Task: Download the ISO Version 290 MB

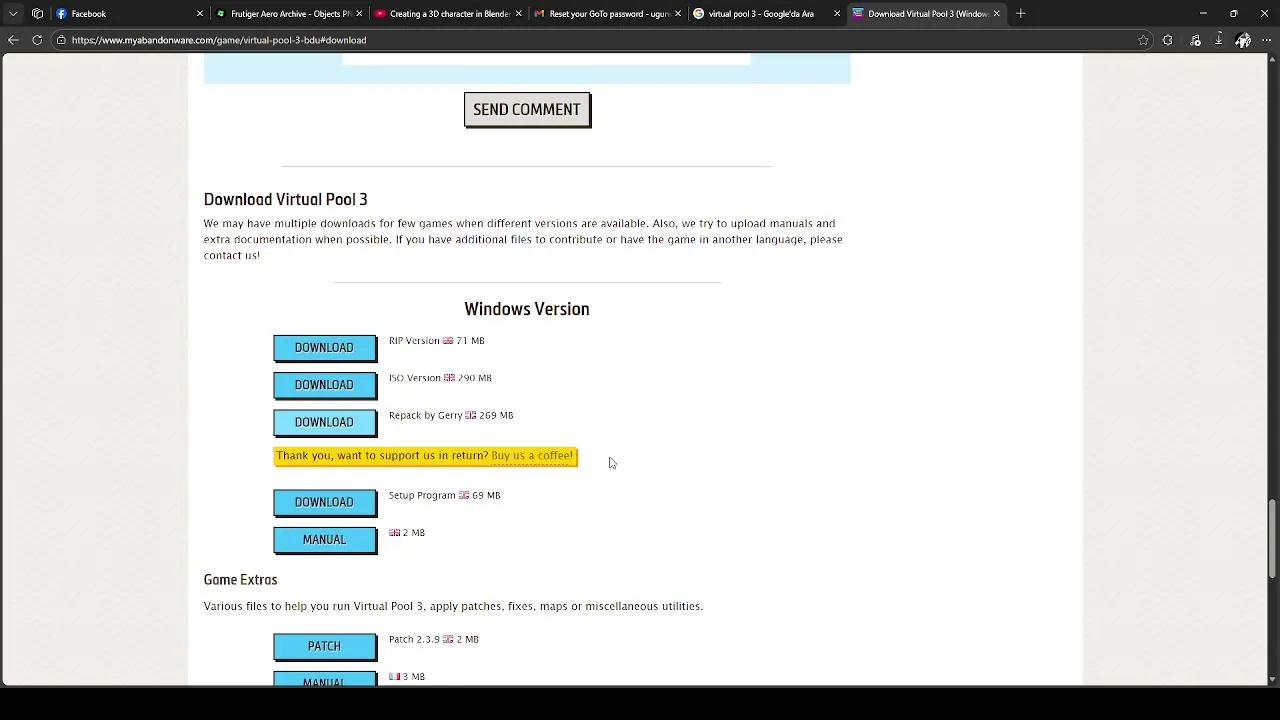Action: 325,385
